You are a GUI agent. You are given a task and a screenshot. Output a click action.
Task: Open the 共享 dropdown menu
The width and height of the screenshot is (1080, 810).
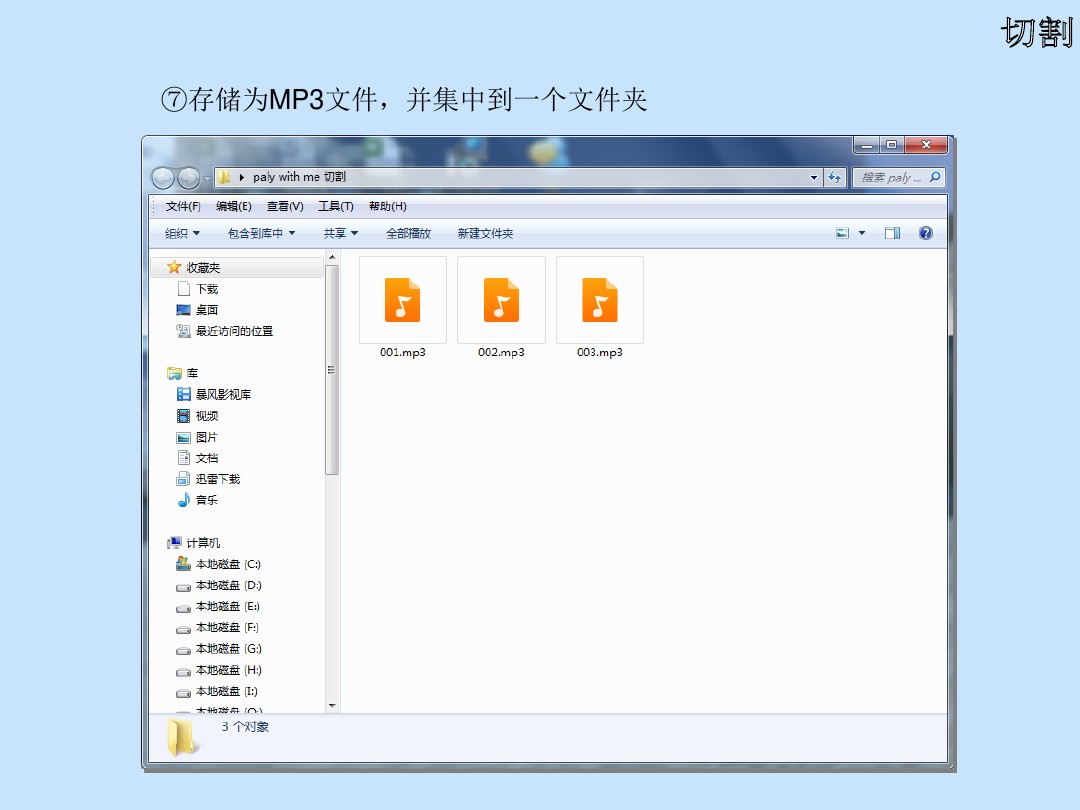coord(340,233)
